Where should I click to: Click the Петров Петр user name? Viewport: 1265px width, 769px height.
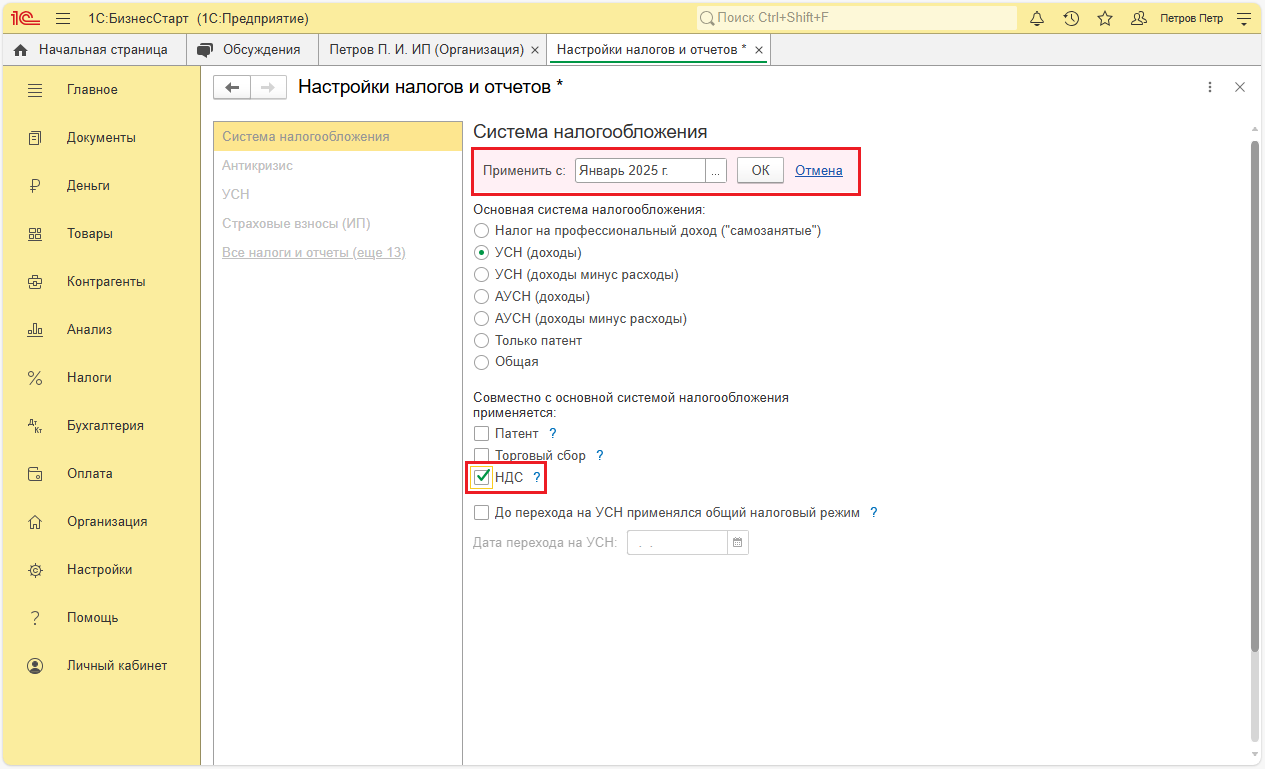click(1191, 18)
